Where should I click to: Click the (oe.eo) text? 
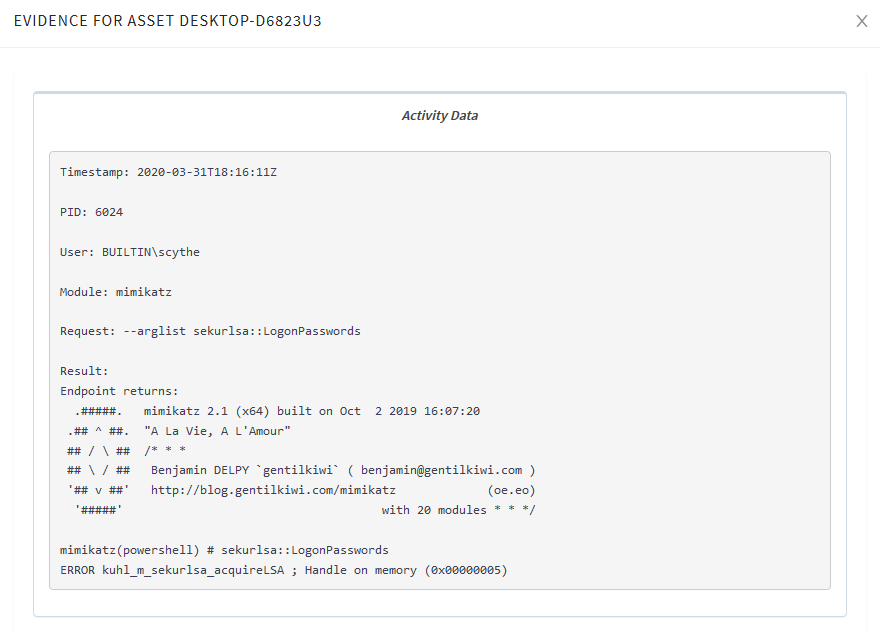511,490
